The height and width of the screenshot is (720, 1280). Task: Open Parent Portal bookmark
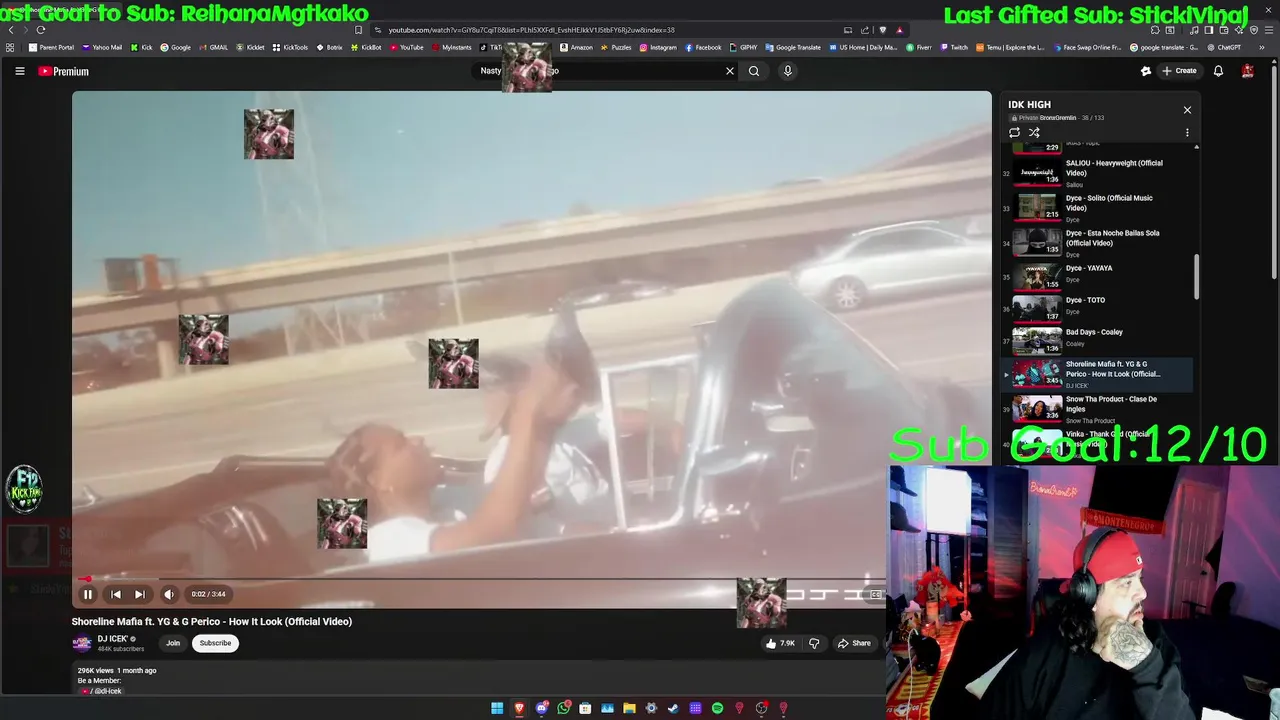click(51, 47)
